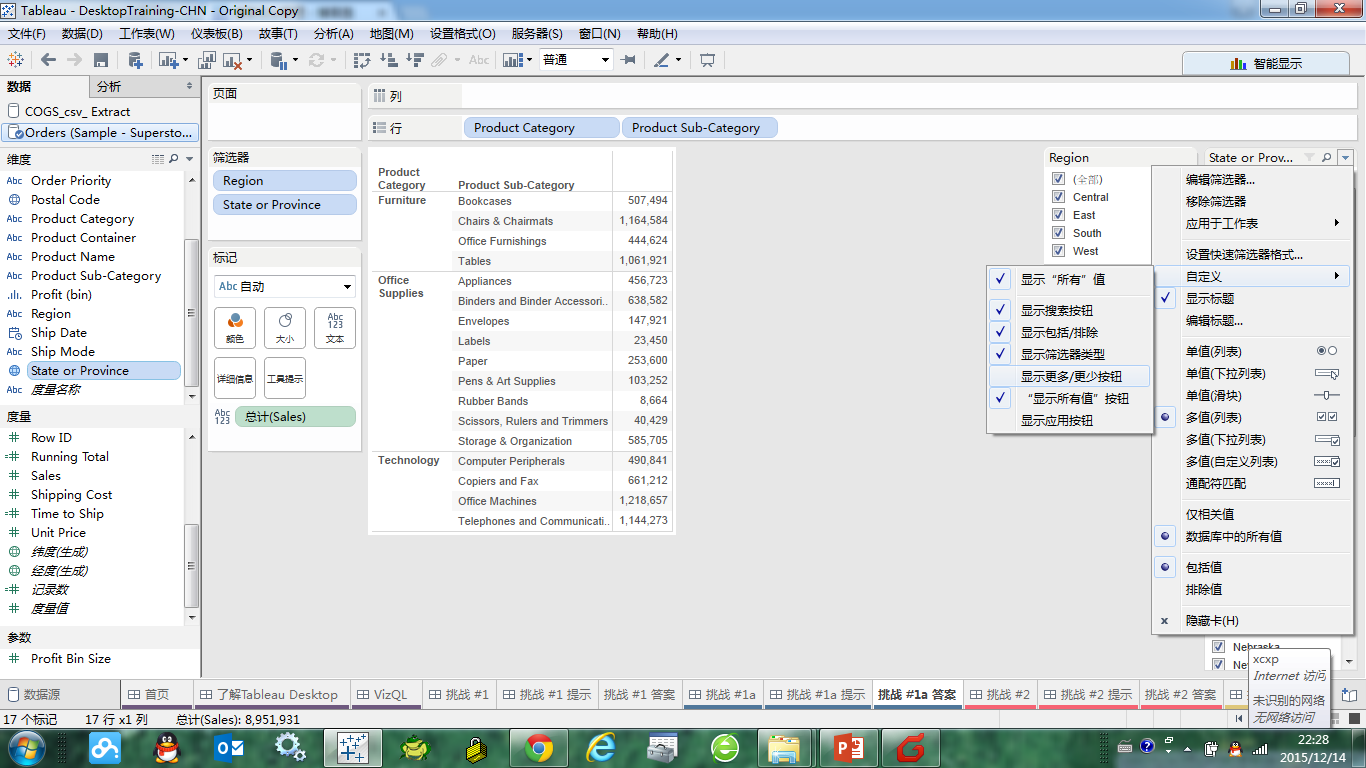Click the pause auto updates icon
The height and width of the screenshot is (768, 1366).
pyautogui.click(x=279, y=60)
